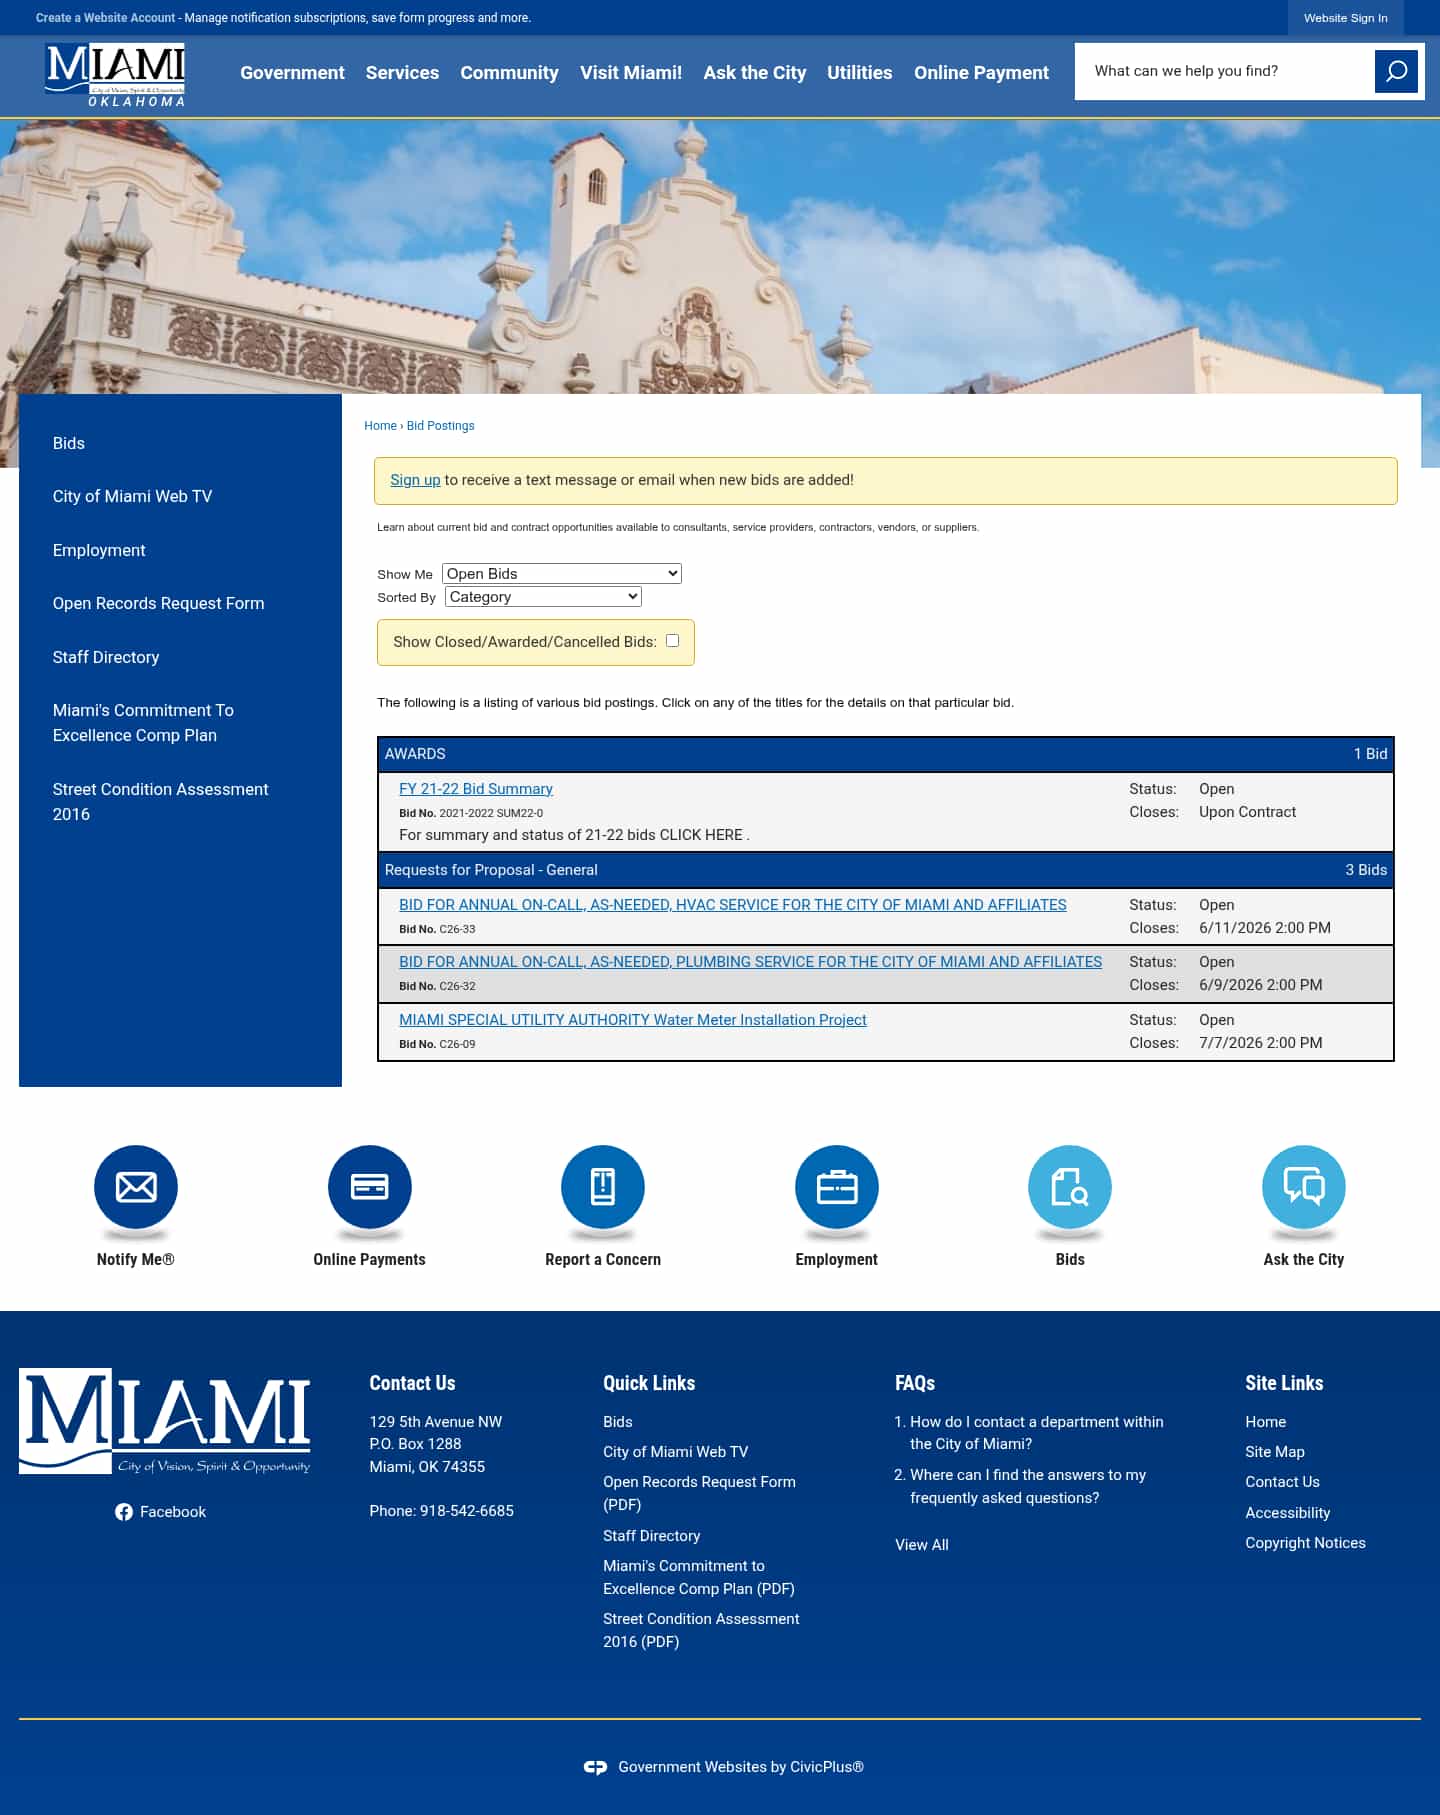
Task: Click View All FAQs link
Action: pyautogui.click(x=922, y=1545)
